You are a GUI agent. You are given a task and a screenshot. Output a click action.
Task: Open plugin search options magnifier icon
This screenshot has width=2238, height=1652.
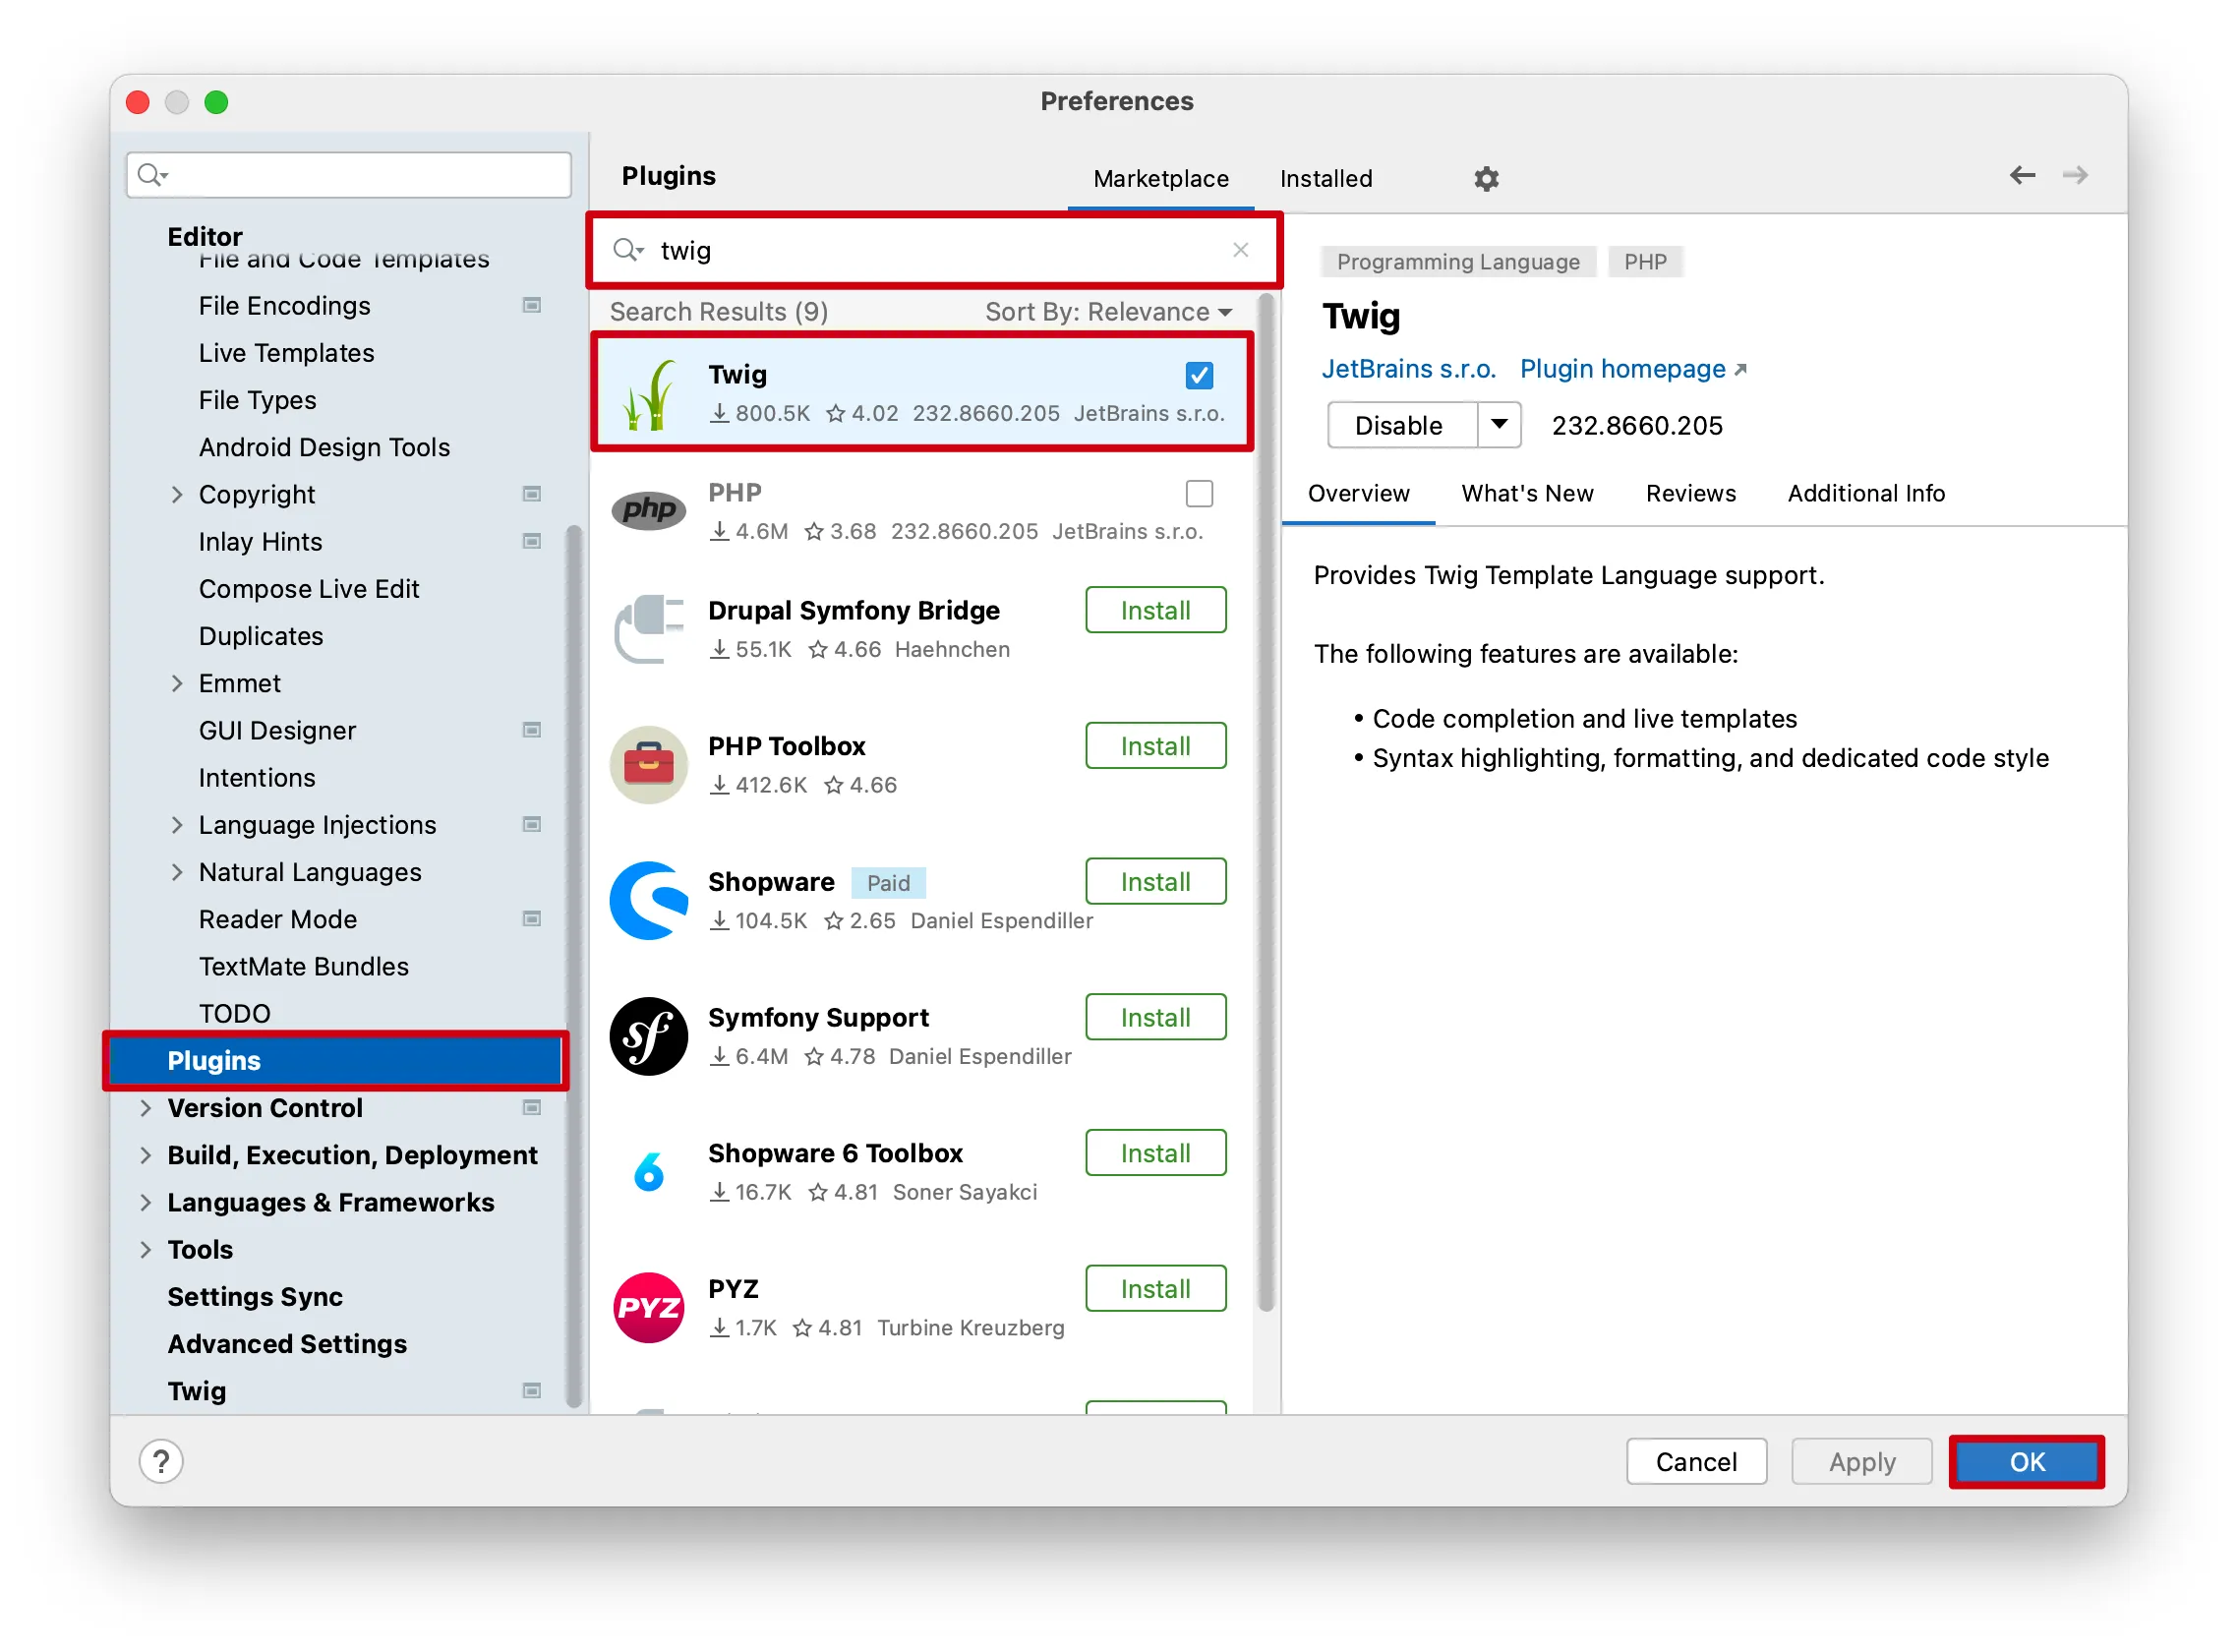[628, 249]
